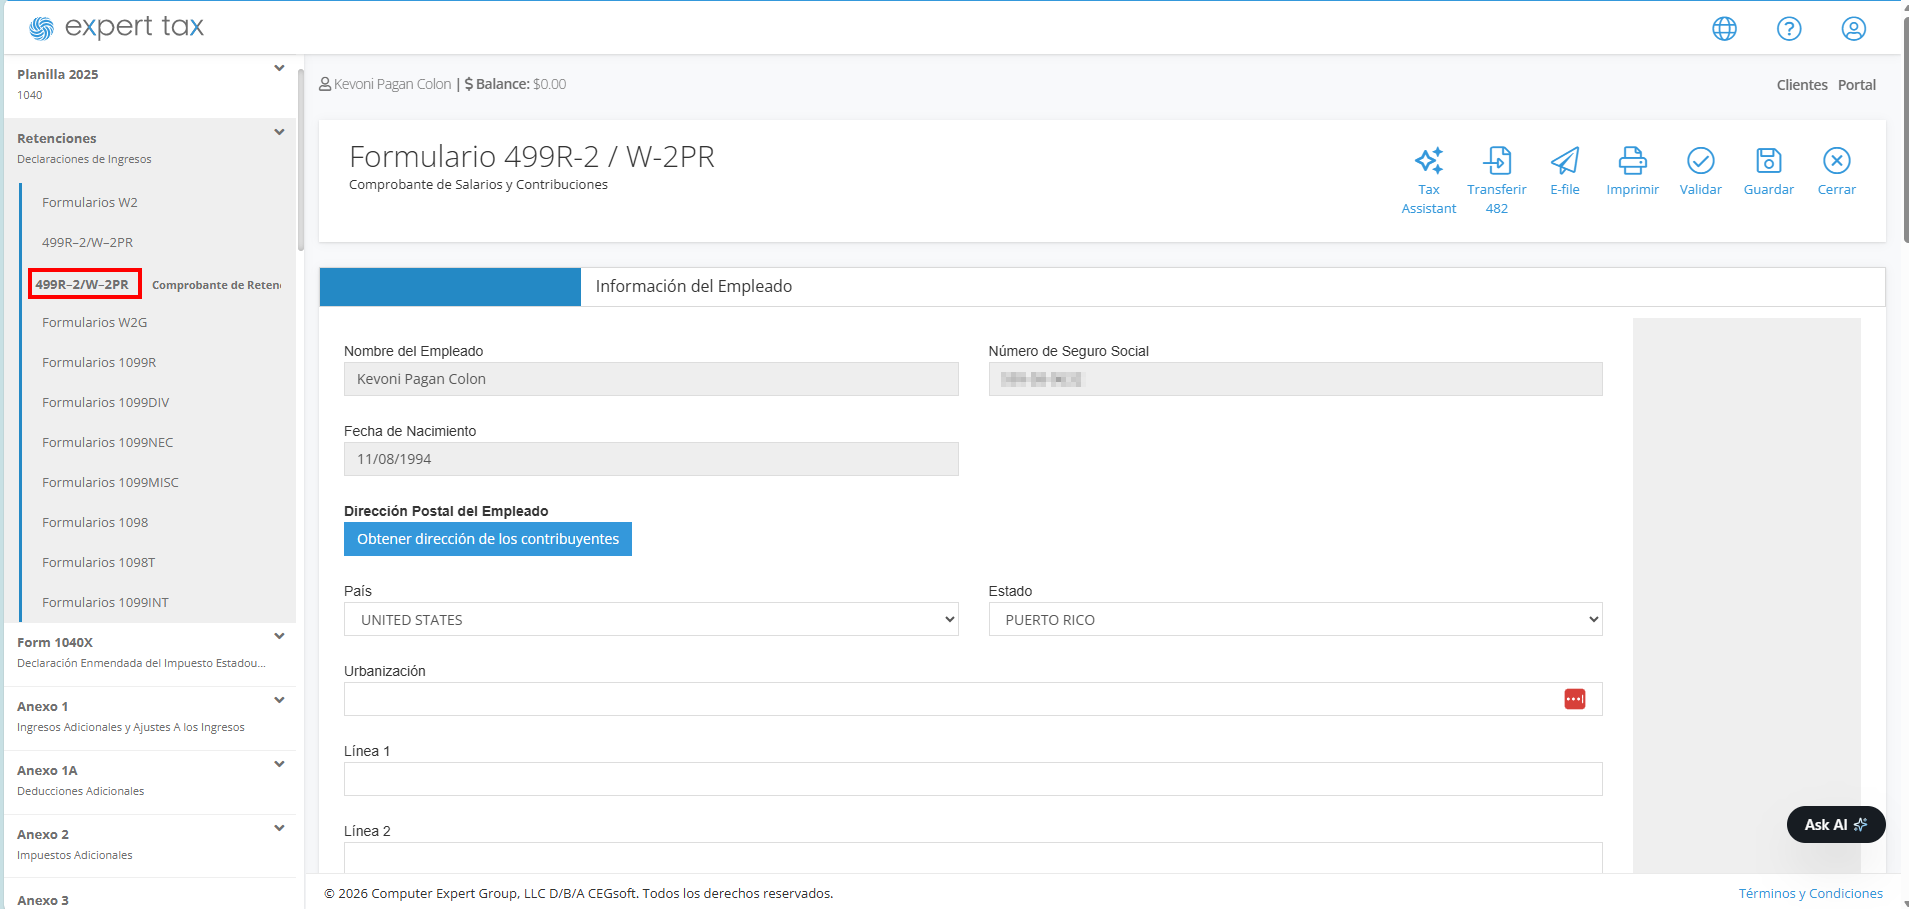Image resolution: width=1909 pixels, height=909 pixels.
Task: Click the Línea 1 address field
Action: (973, 779)
